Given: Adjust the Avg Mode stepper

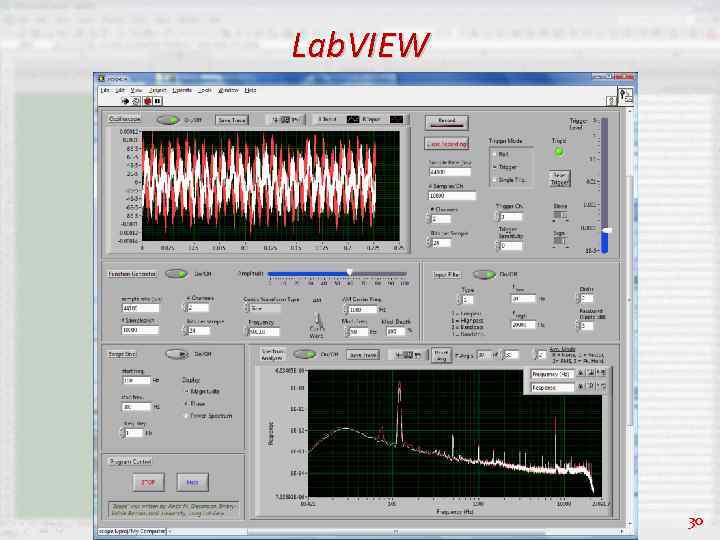Looking at the screenshot, I should pyautogui.click(x=535, y=355).
